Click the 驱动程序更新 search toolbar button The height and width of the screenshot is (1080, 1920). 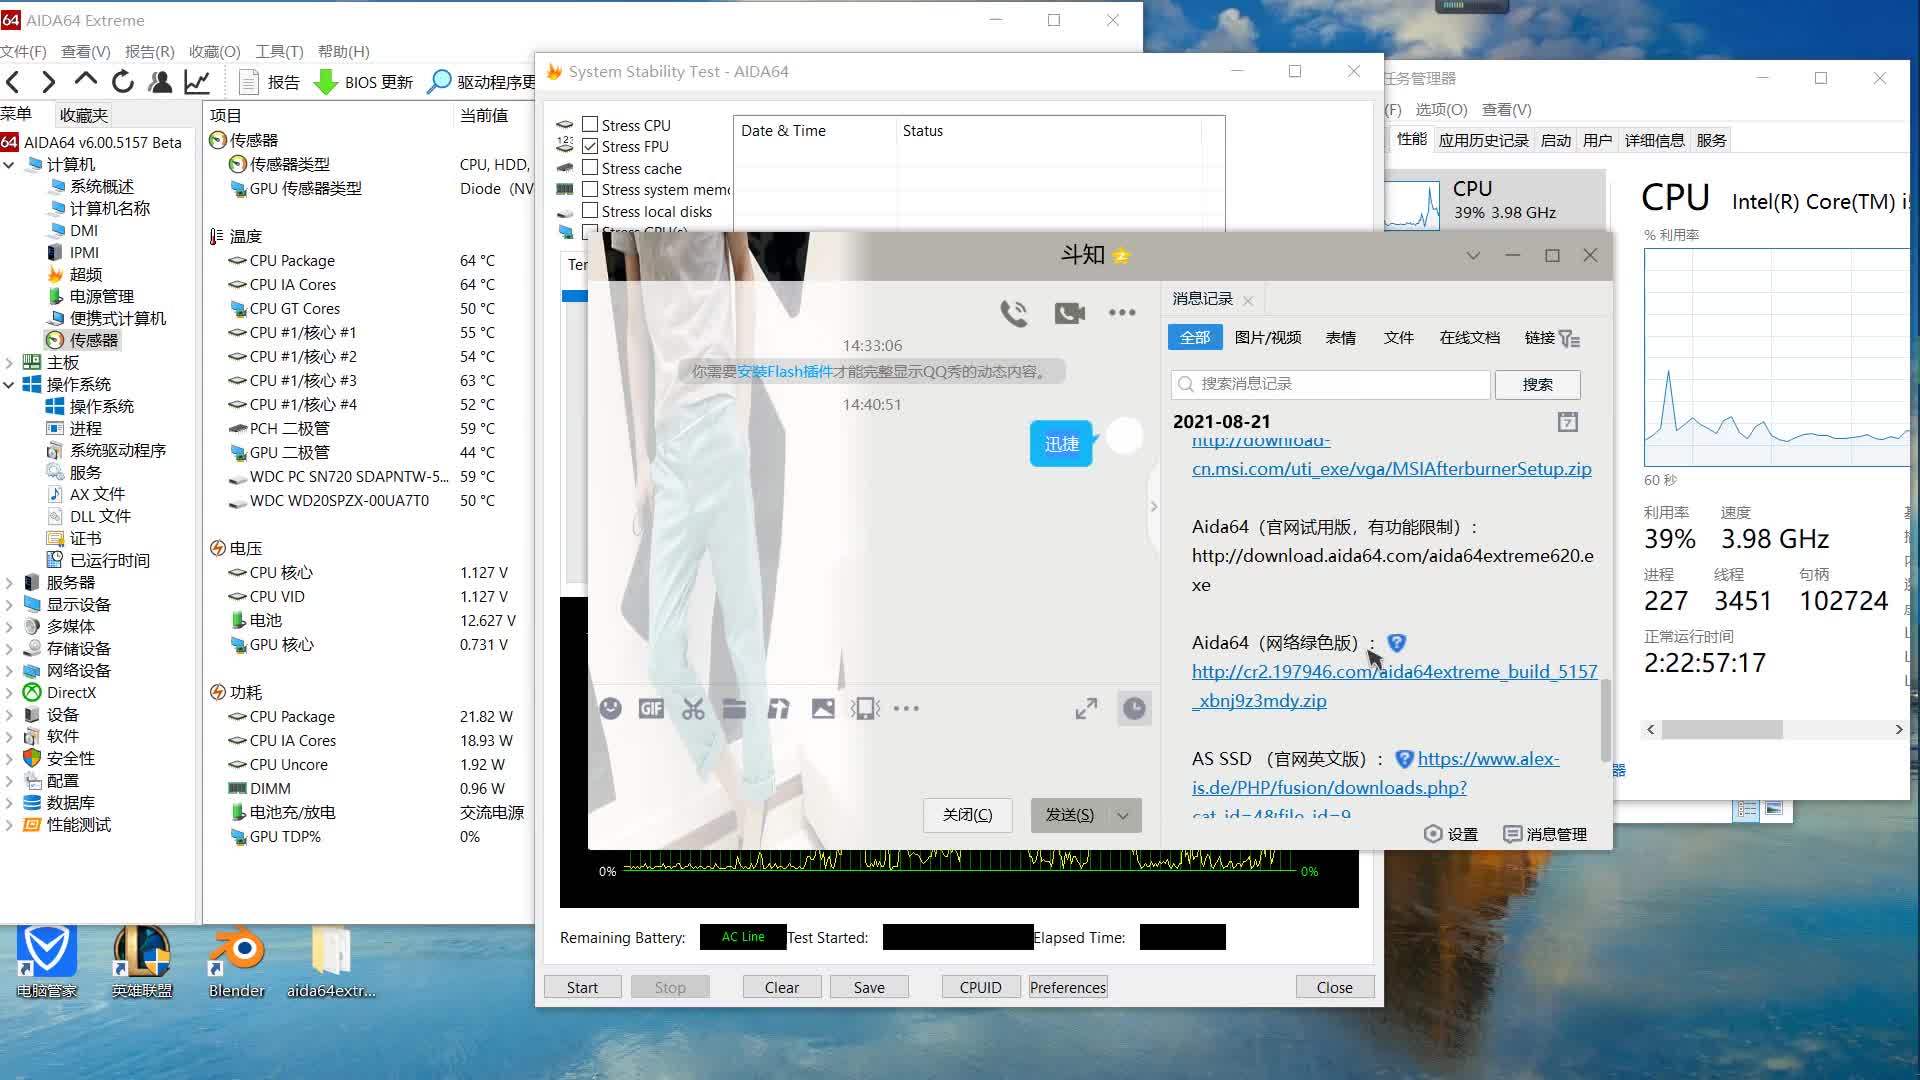point(482,82)
